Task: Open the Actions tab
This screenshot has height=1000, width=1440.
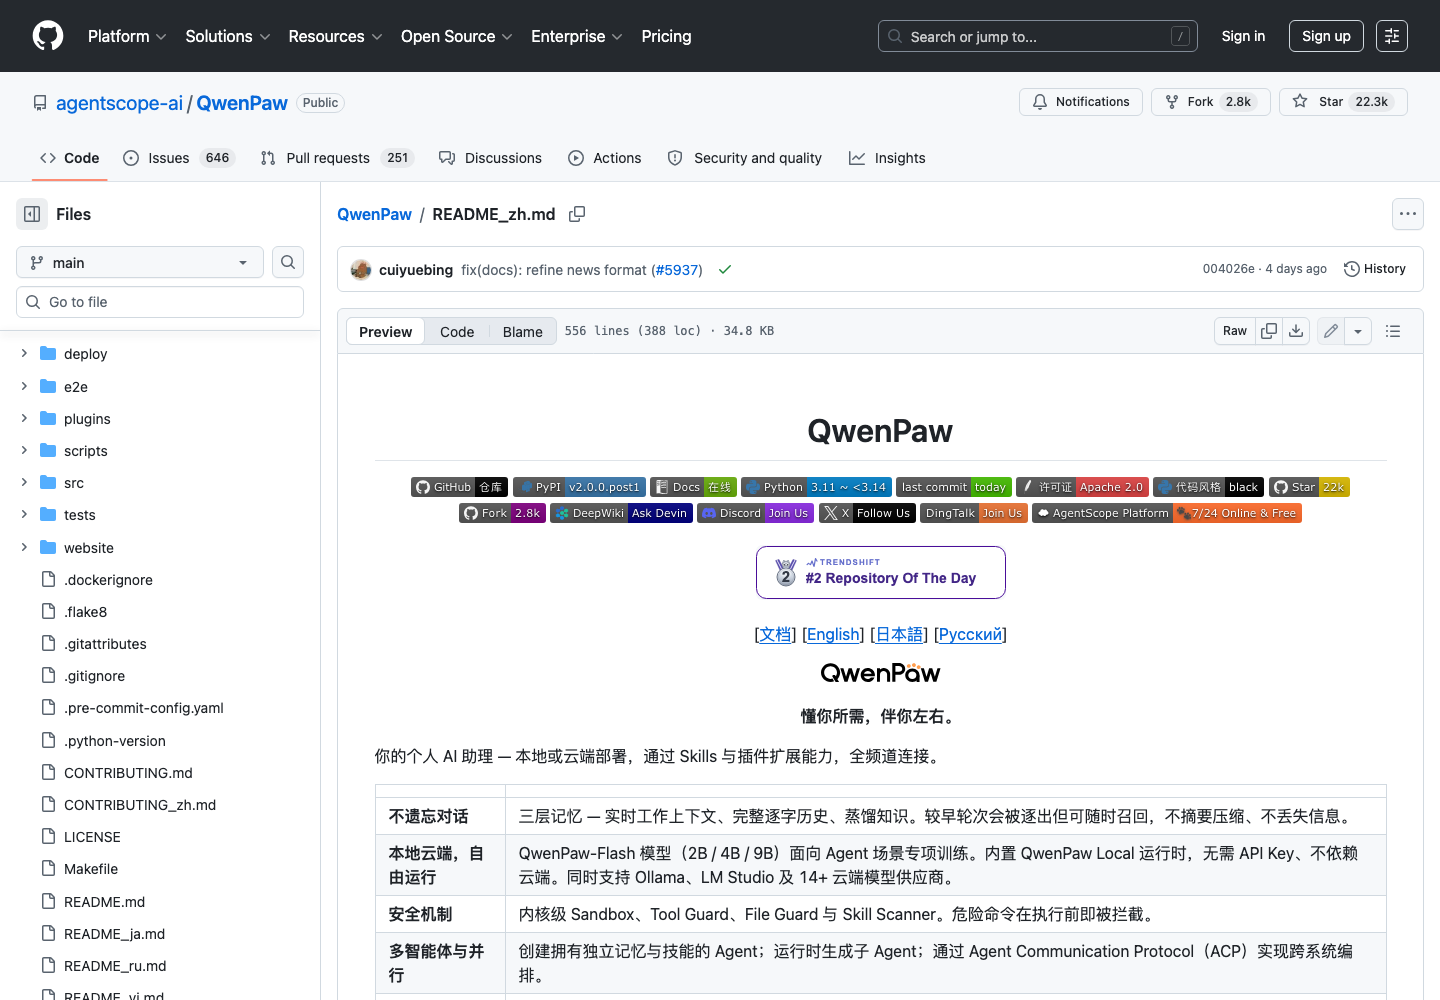Action: pos(605,158)
